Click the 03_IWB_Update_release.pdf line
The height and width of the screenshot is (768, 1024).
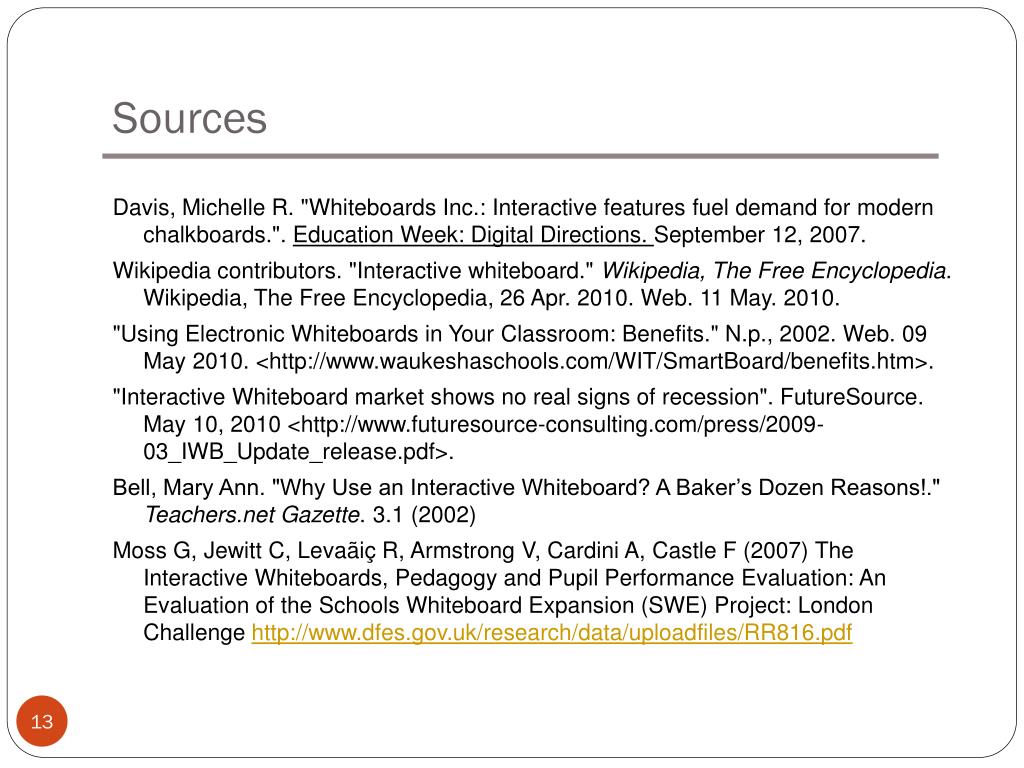298,452
